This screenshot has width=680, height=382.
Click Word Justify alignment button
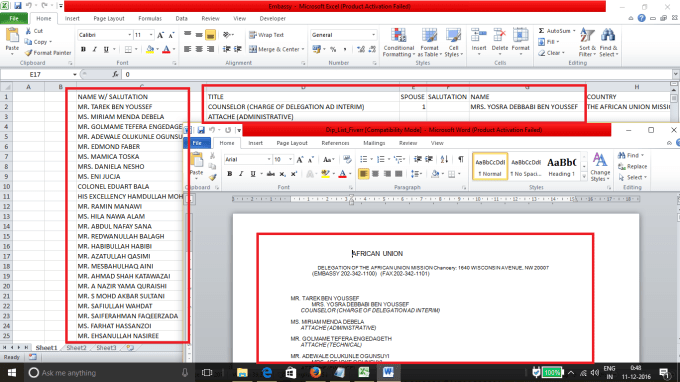click(399, 174)
